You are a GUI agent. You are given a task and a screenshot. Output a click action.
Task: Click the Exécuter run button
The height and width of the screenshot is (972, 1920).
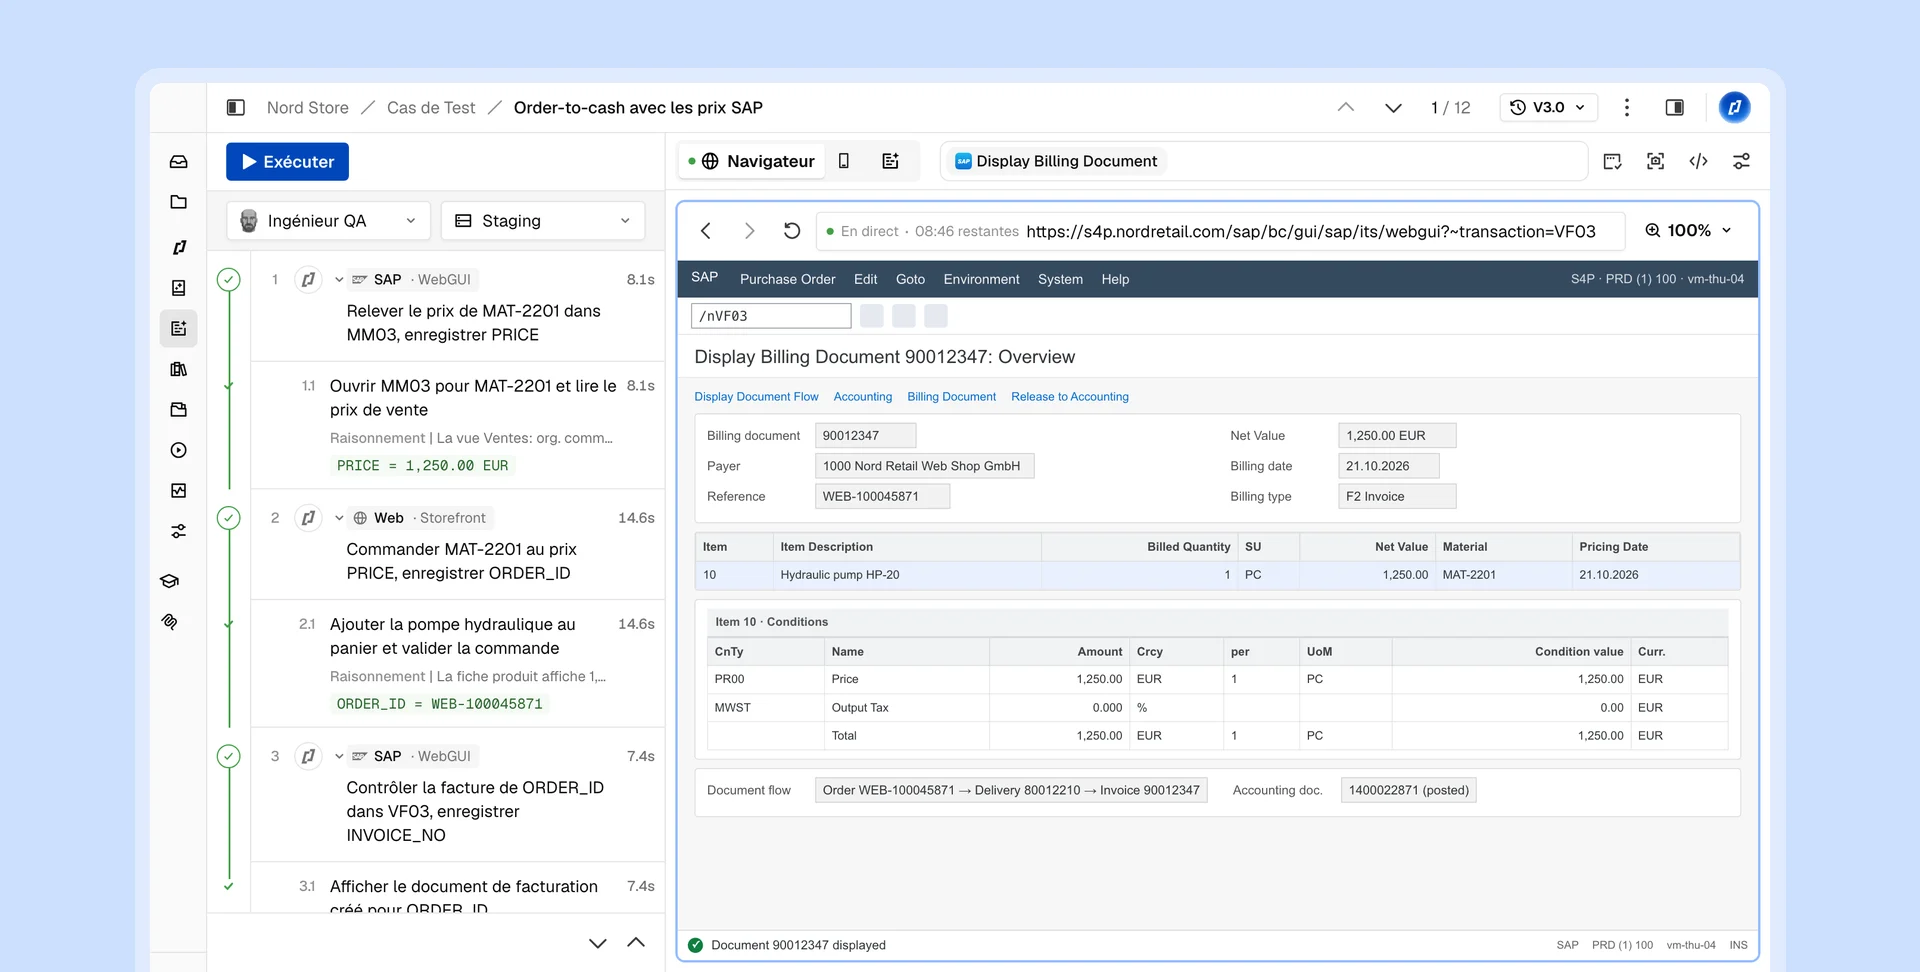[287, 162]
